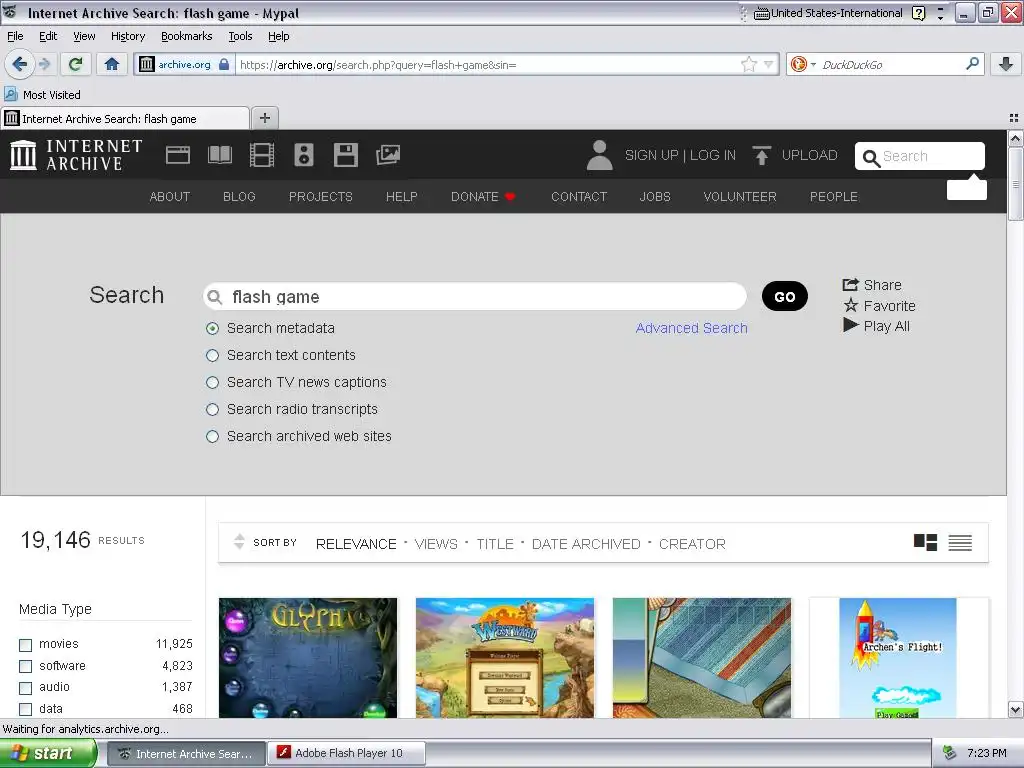Image resolution: width=1024 pixels, height=768 pixels.
Task: Check the audio media type filter
Action: pos(25,688)
